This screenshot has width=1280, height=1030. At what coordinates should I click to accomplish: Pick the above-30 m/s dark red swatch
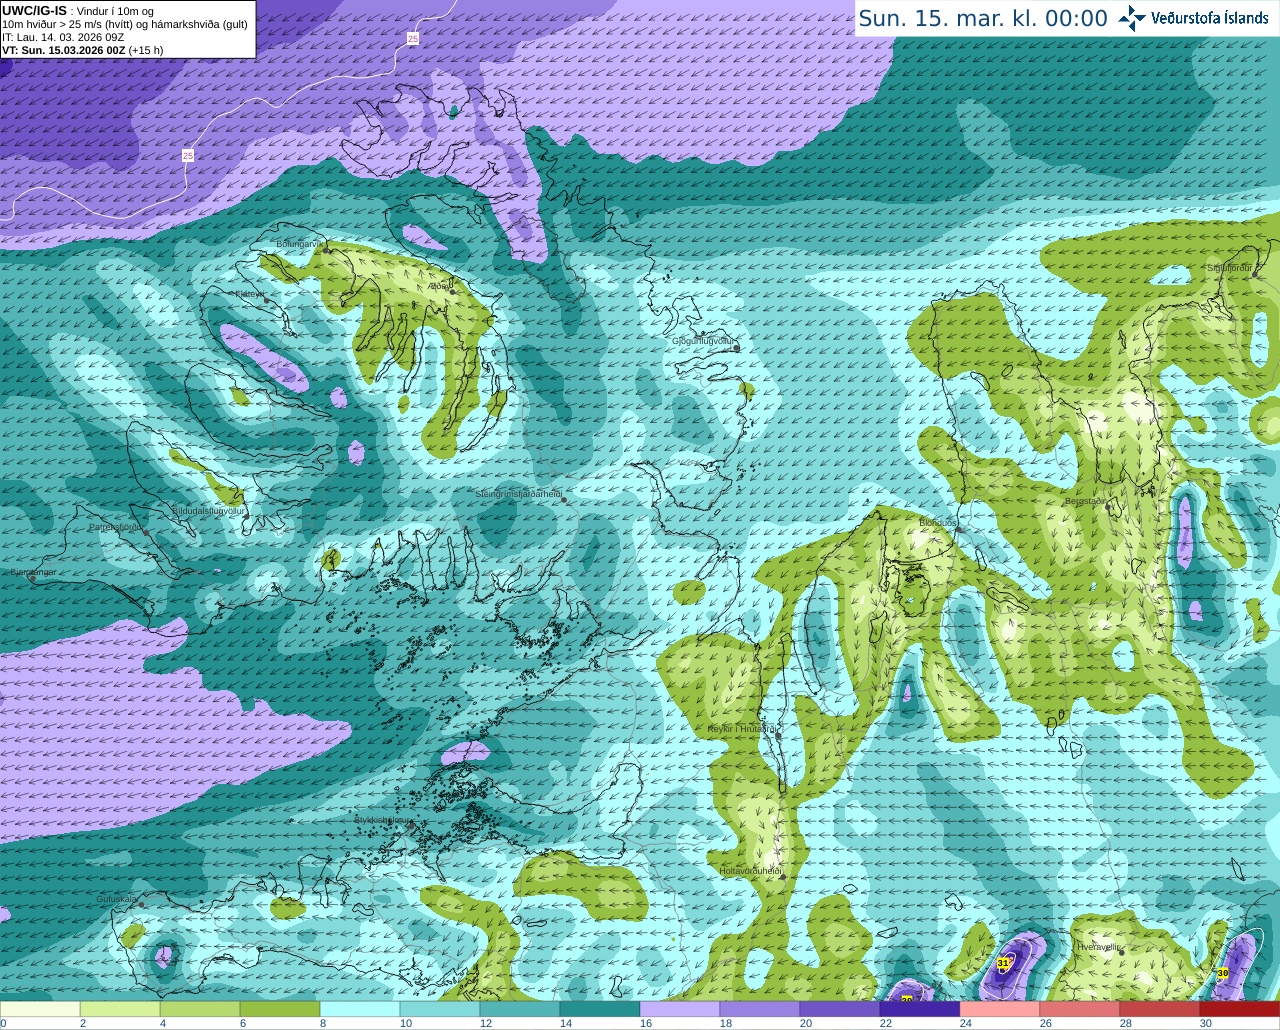[1240, 1009]
